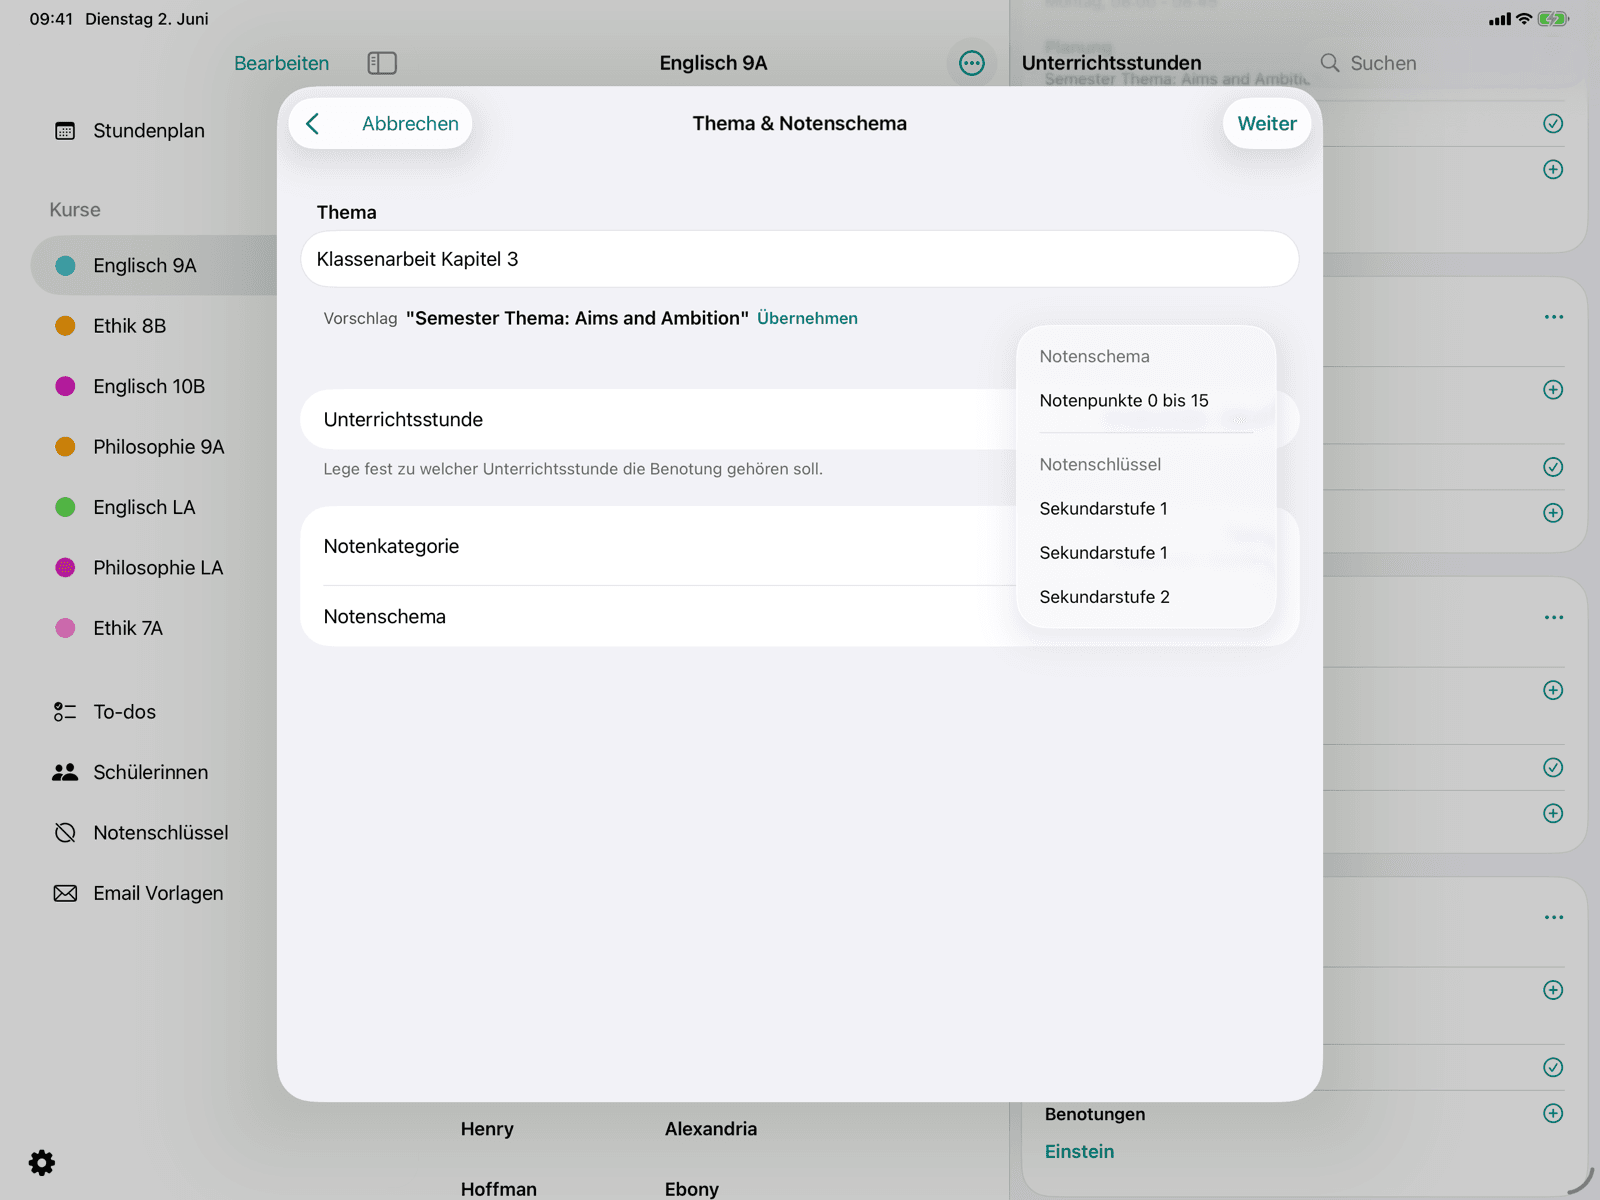
Task: Click the battery status icon
Action: 1553,19
